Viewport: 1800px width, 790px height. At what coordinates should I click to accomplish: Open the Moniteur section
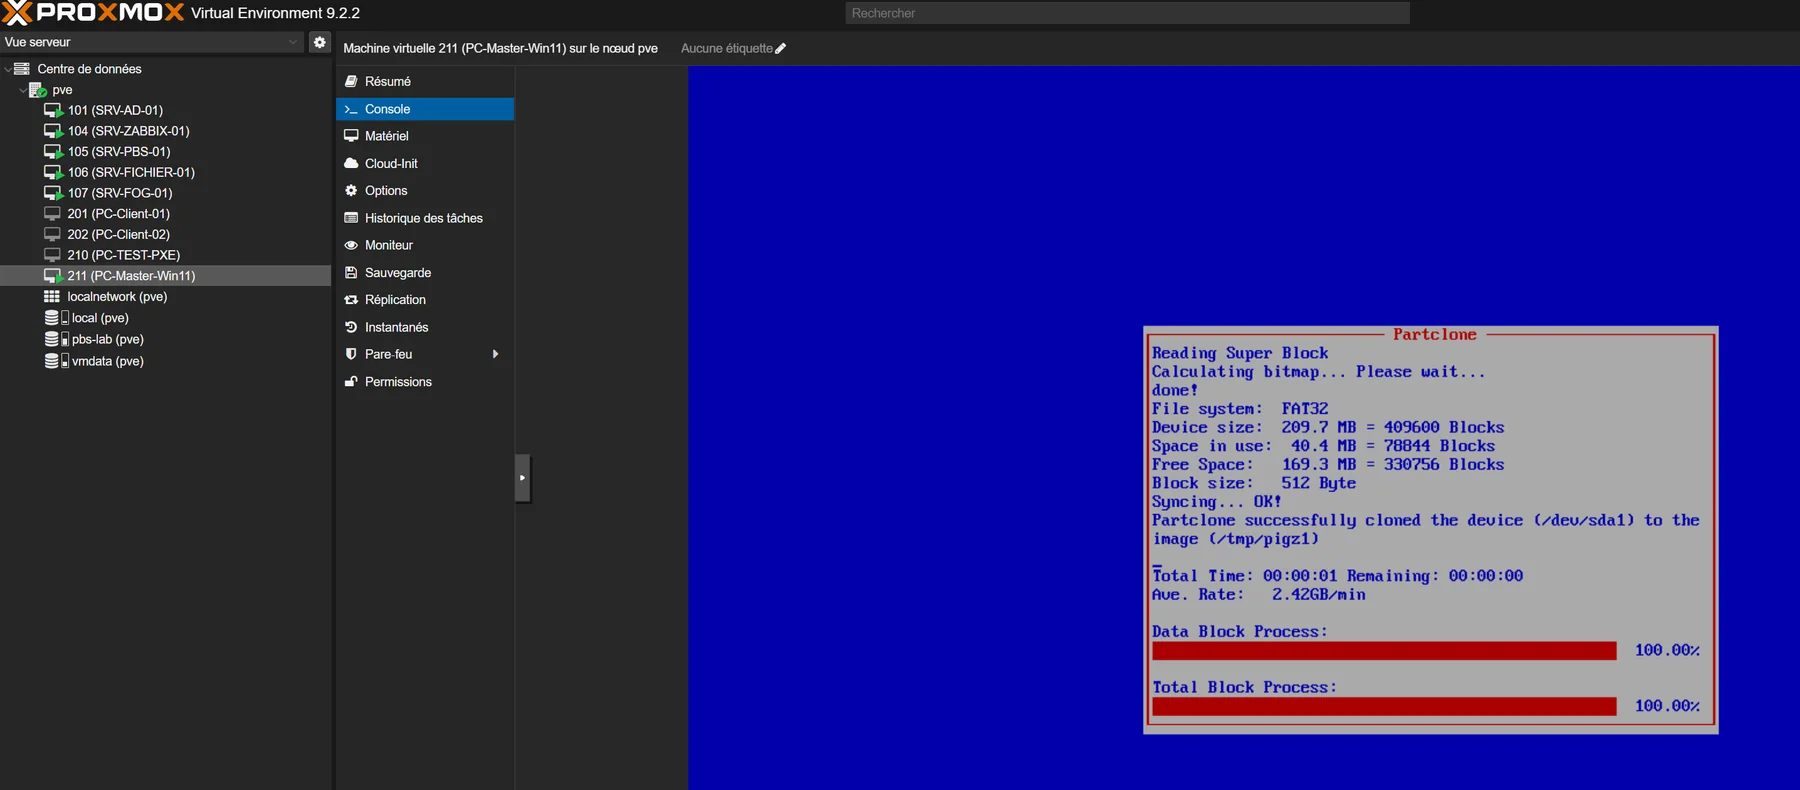tap(425, 245)
